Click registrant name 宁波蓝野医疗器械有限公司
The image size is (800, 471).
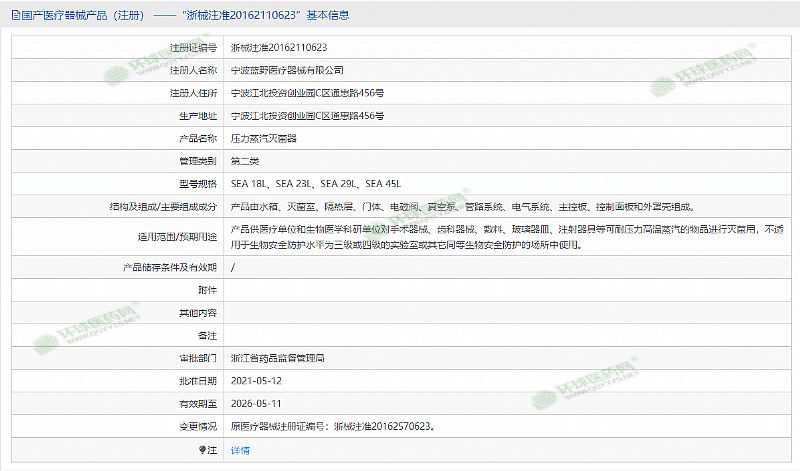tap(287, 71)
